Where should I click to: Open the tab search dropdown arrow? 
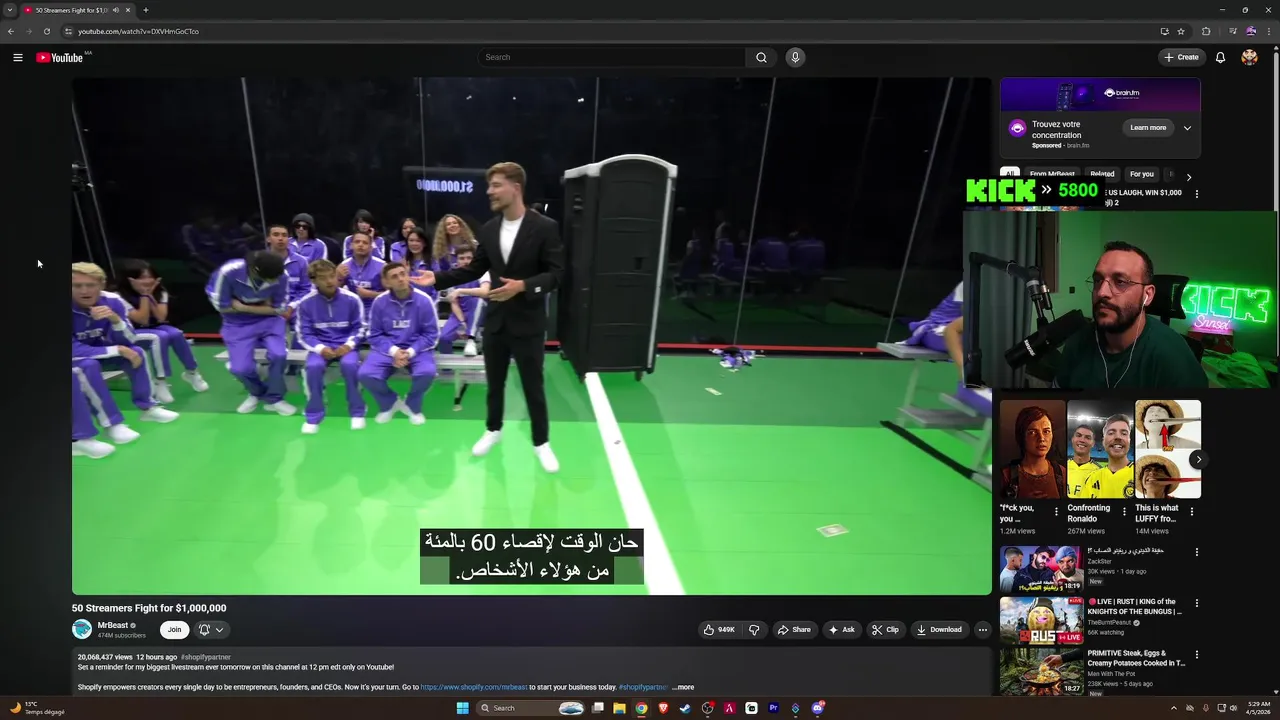[10, 10]
